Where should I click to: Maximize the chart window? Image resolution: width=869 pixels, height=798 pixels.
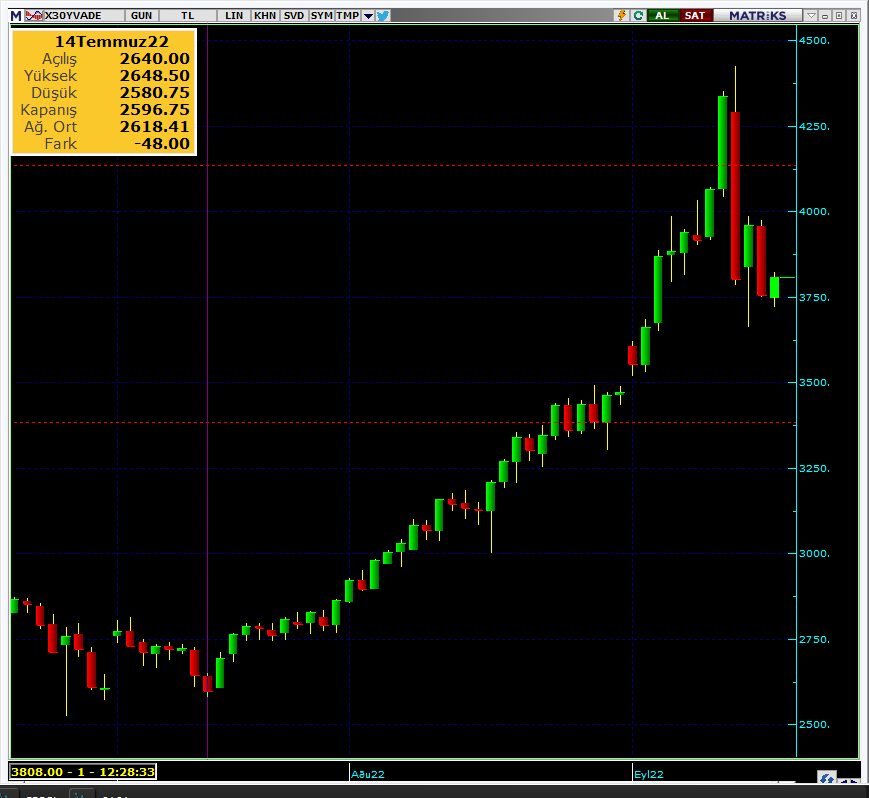839,16
